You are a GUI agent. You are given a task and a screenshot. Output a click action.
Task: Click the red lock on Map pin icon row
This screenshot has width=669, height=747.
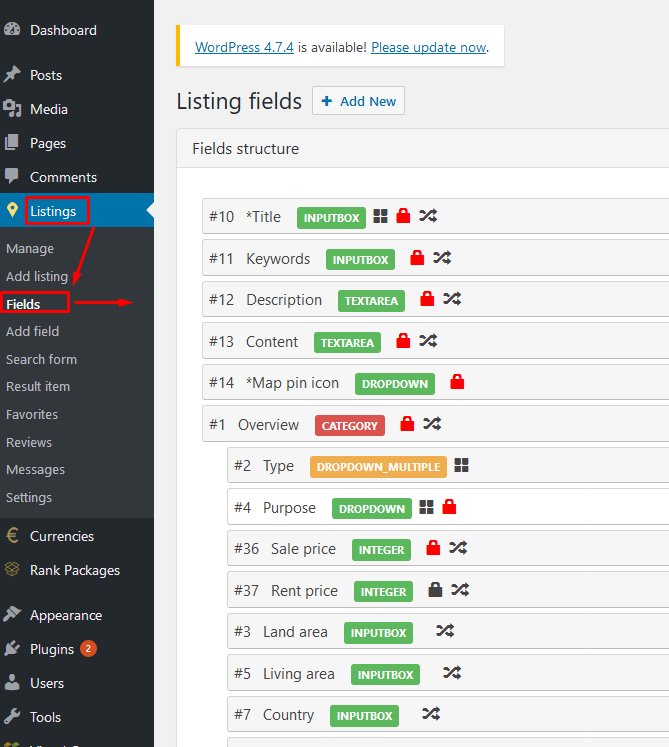pos(457,382)
